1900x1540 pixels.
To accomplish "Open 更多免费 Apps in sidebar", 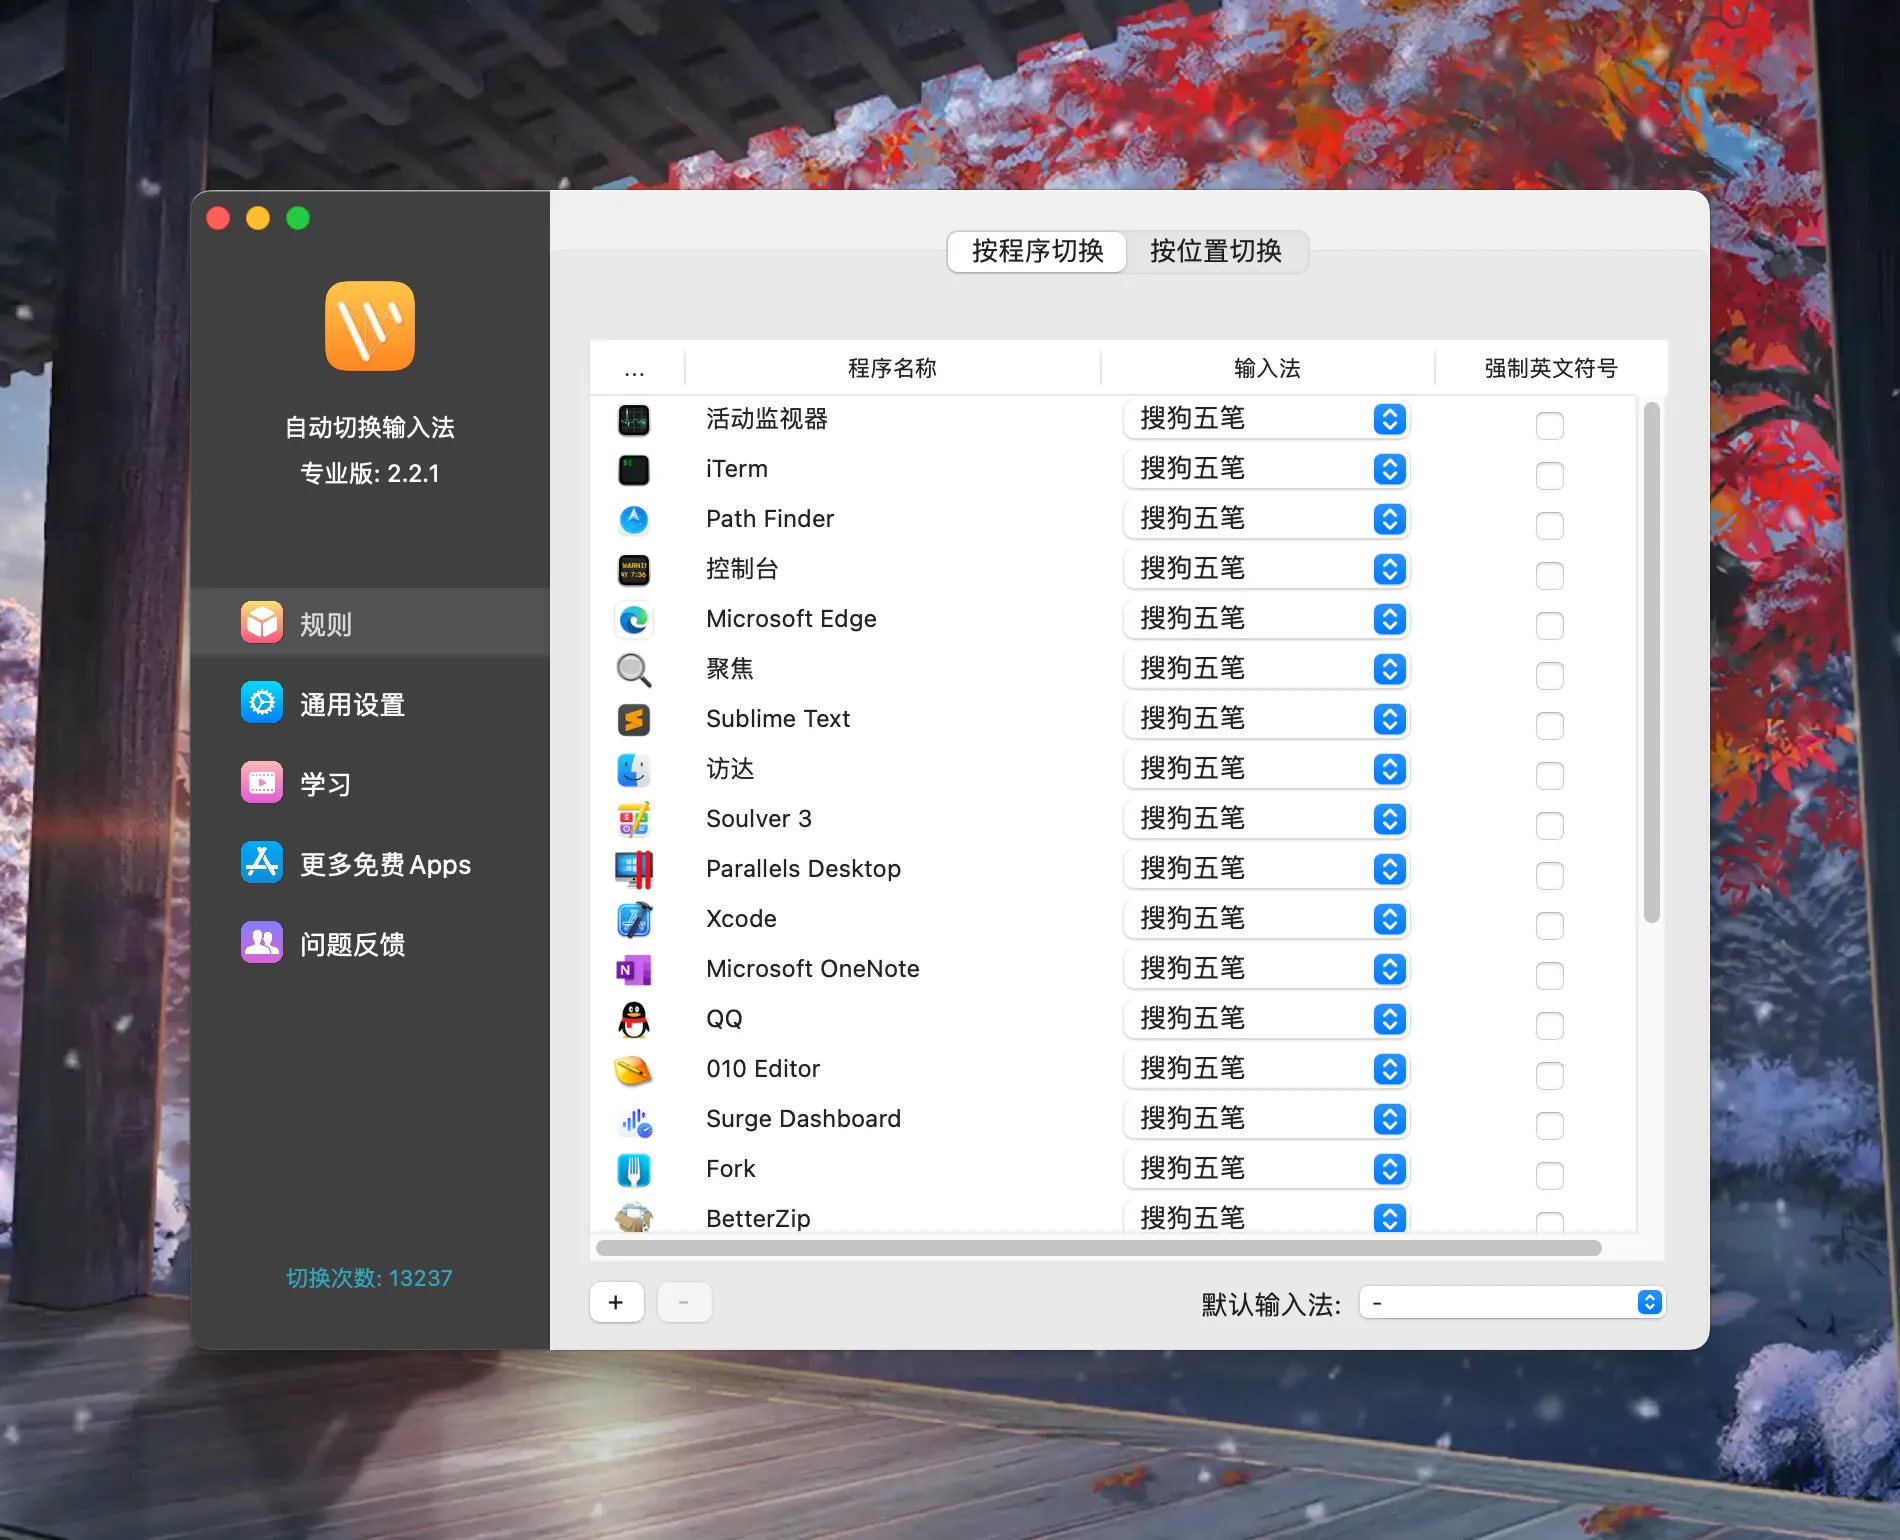I will click(x=385, y=864).
